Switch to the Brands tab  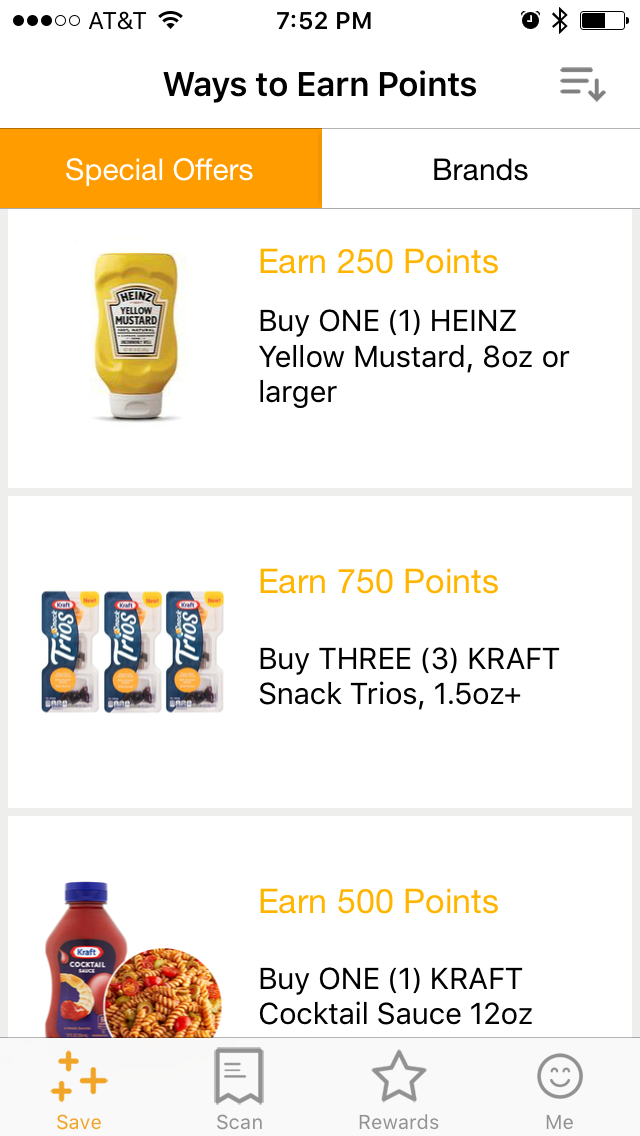(x=480, y=169)
